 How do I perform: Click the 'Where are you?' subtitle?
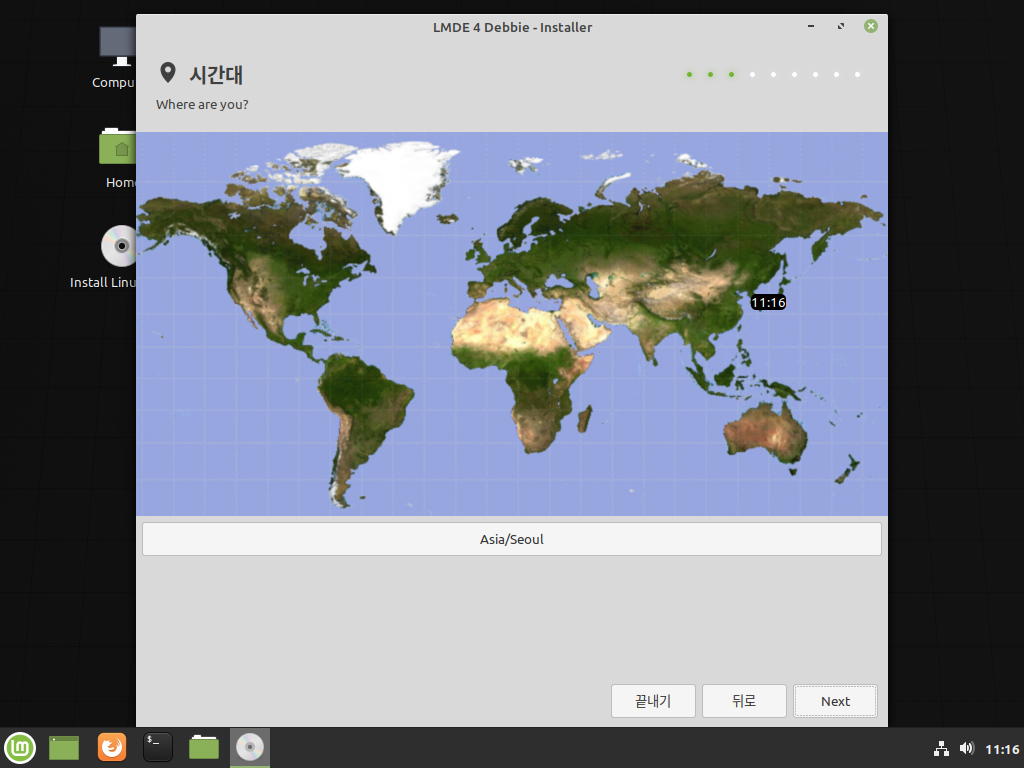coord(202,104)
